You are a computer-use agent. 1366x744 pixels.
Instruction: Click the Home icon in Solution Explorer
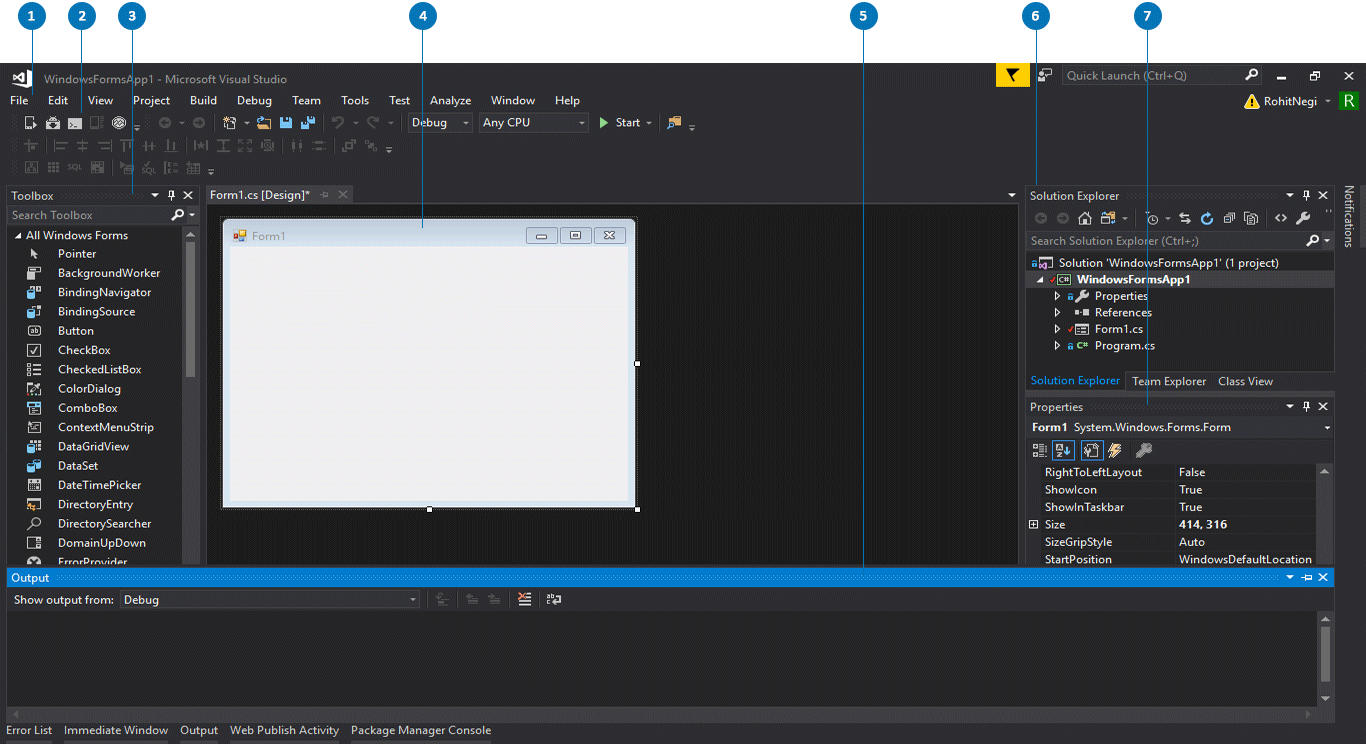[x=1084, y=218]
